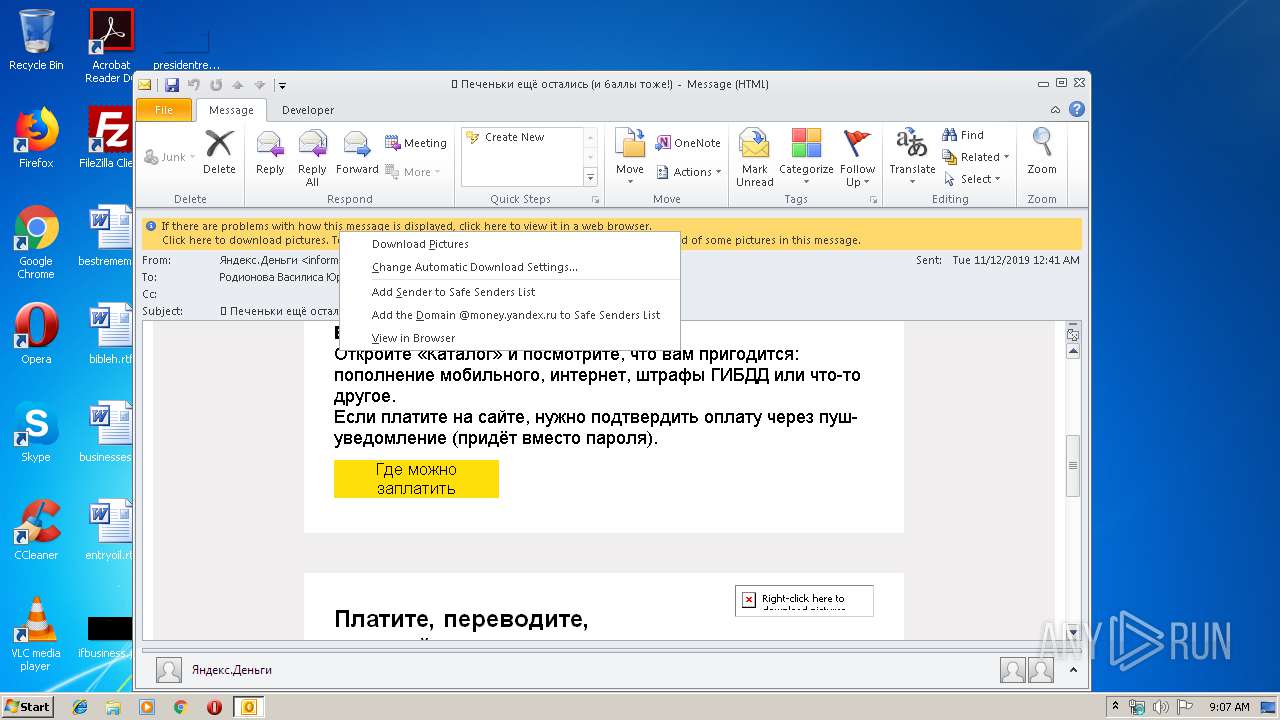
Task: Open the Follow Up flag menu
Action: (x=857, y=158)
